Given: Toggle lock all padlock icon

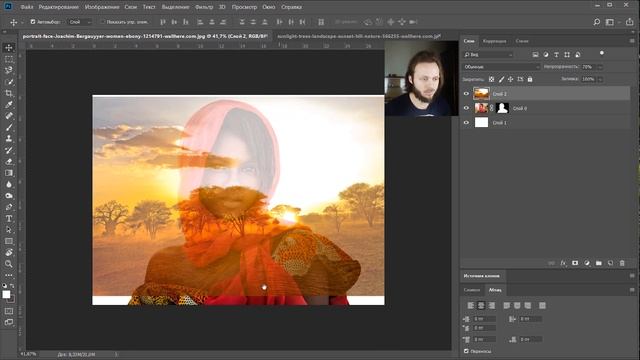Looking at the screenshot, I should [530, 79].
